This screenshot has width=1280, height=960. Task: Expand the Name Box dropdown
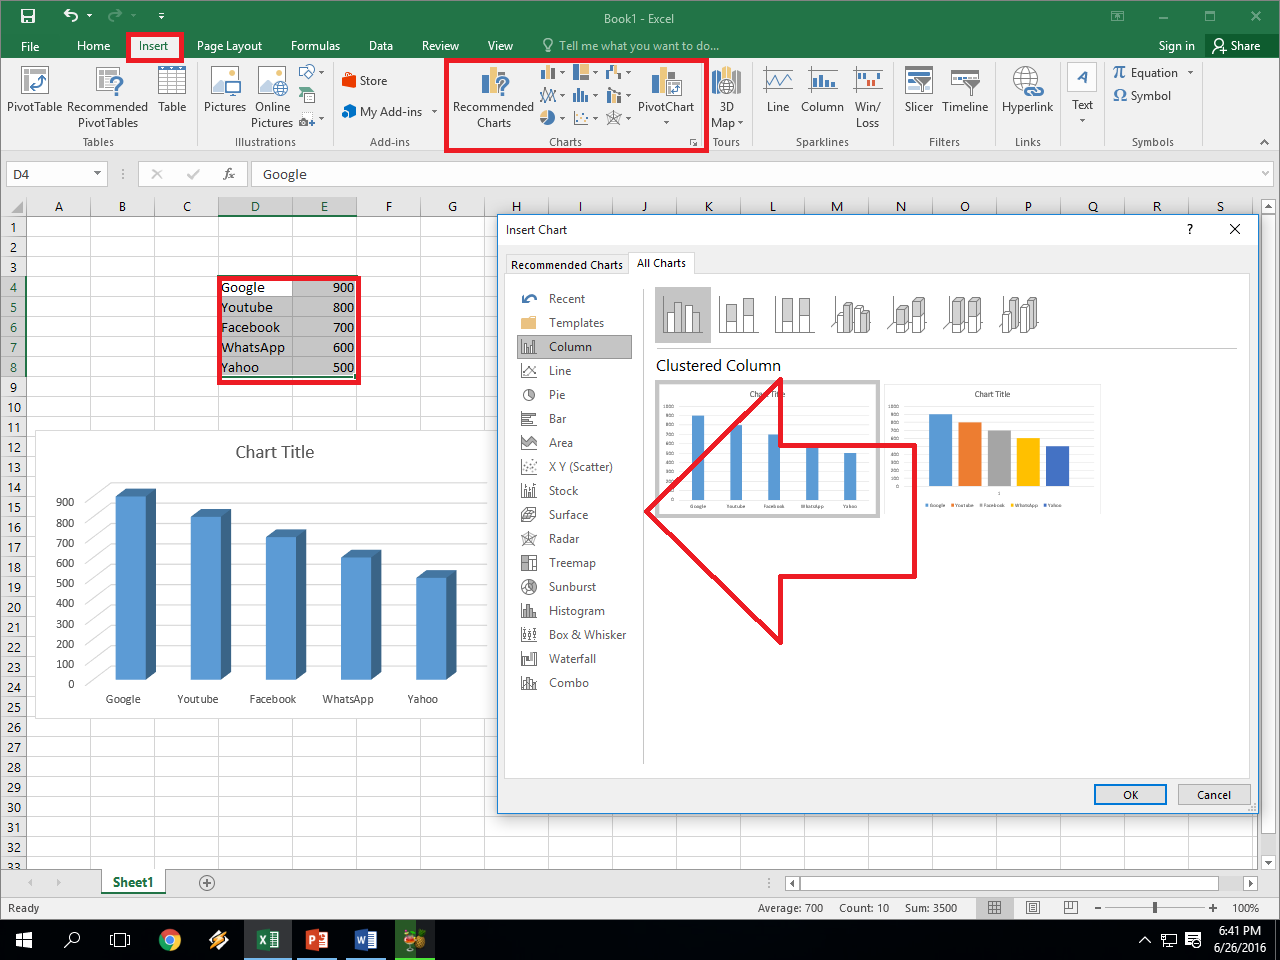click(97, 174)
